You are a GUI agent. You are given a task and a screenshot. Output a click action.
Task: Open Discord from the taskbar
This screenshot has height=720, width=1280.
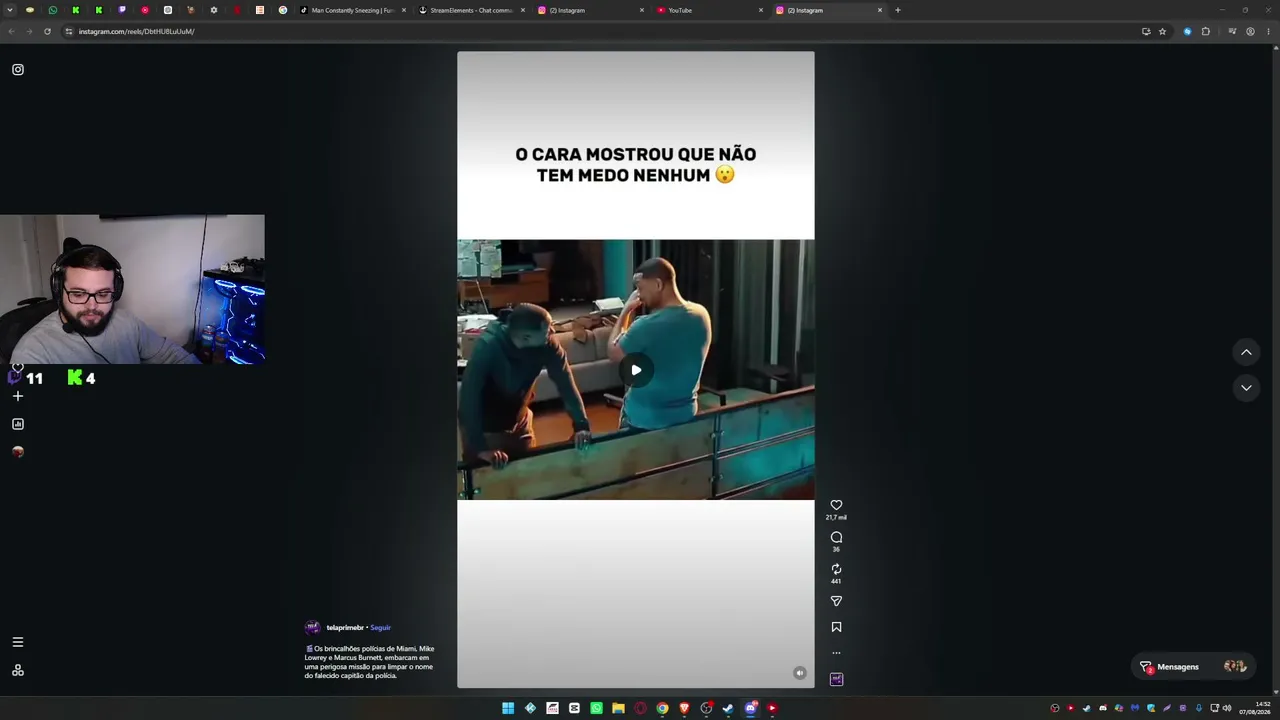tap(750, 708)
